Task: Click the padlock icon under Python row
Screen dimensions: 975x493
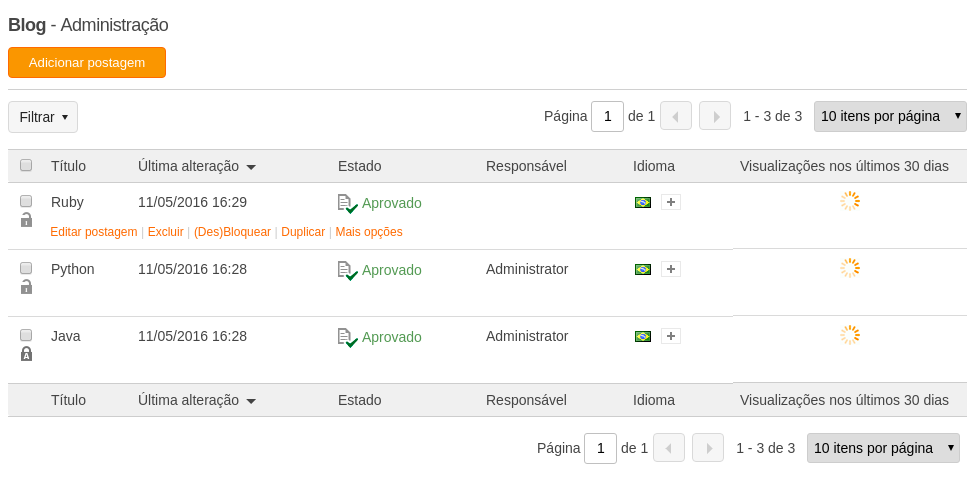Action: click(x=26, y=287)
